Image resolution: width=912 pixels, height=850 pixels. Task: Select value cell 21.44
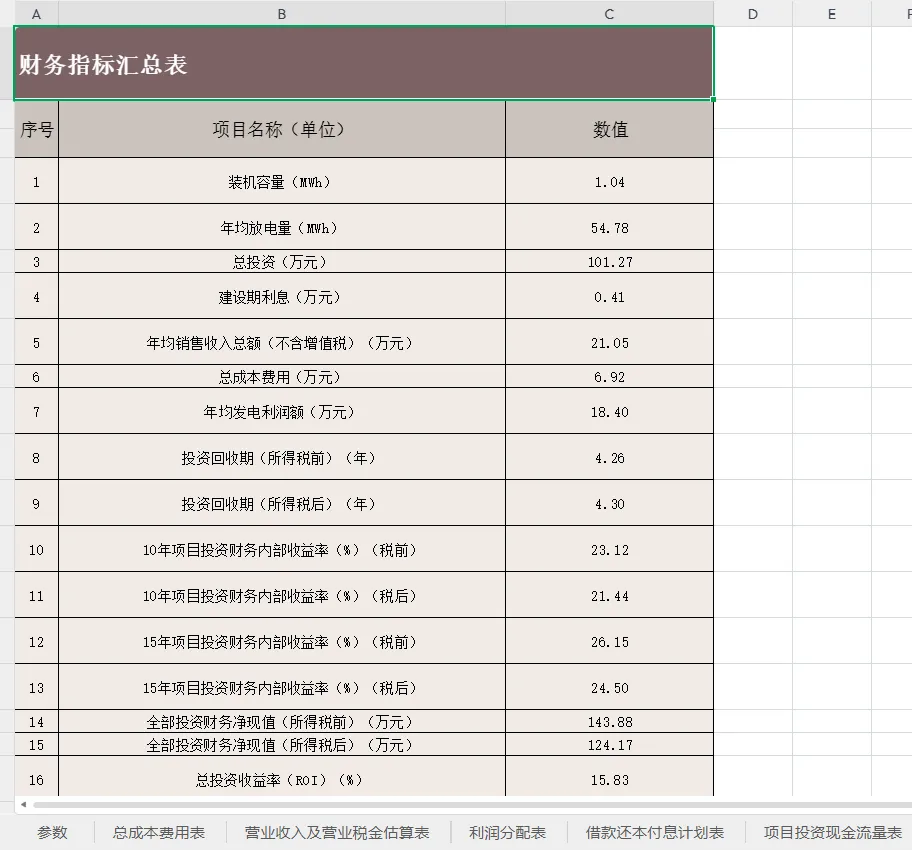coord(610,595)
